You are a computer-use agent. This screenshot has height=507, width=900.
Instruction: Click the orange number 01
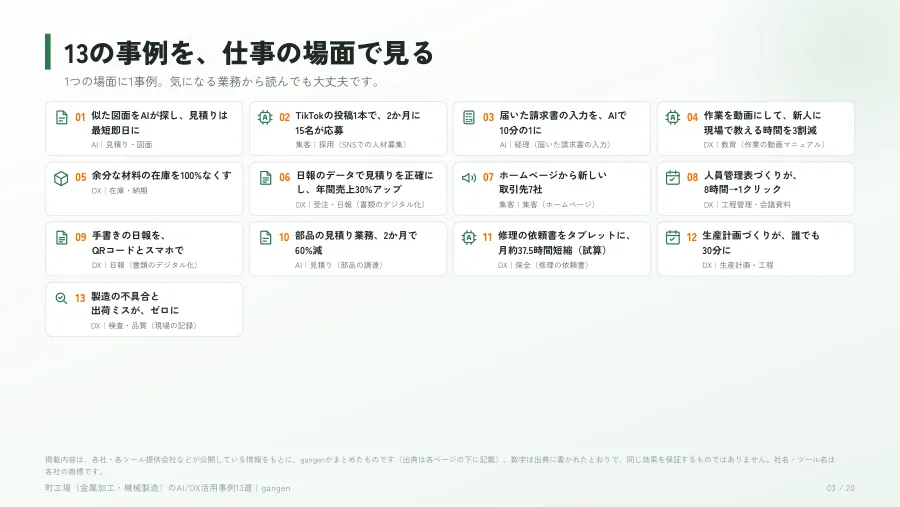80,118
